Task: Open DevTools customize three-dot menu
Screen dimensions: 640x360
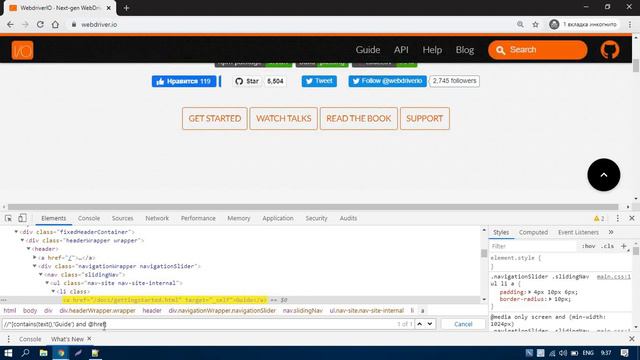Action: [x=618, y=218]
